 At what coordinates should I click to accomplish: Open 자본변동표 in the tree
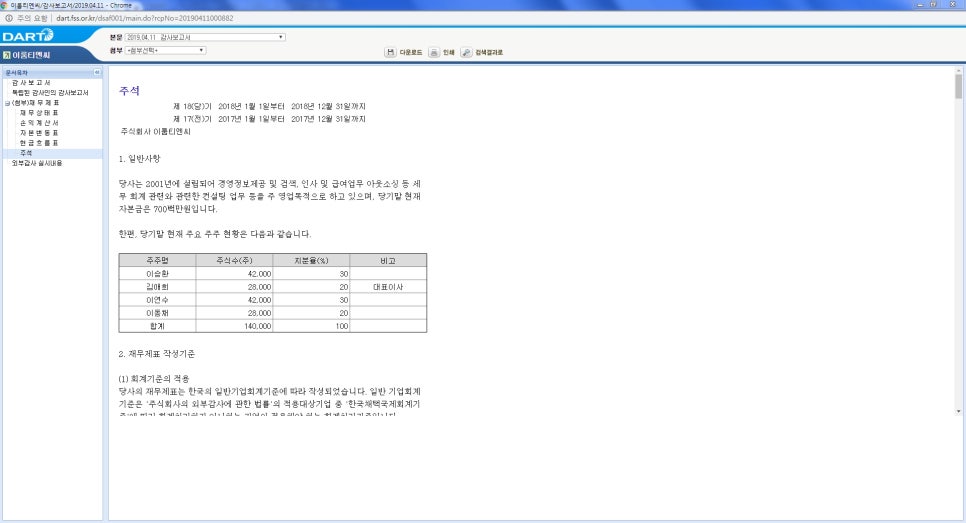click(39, 132)
